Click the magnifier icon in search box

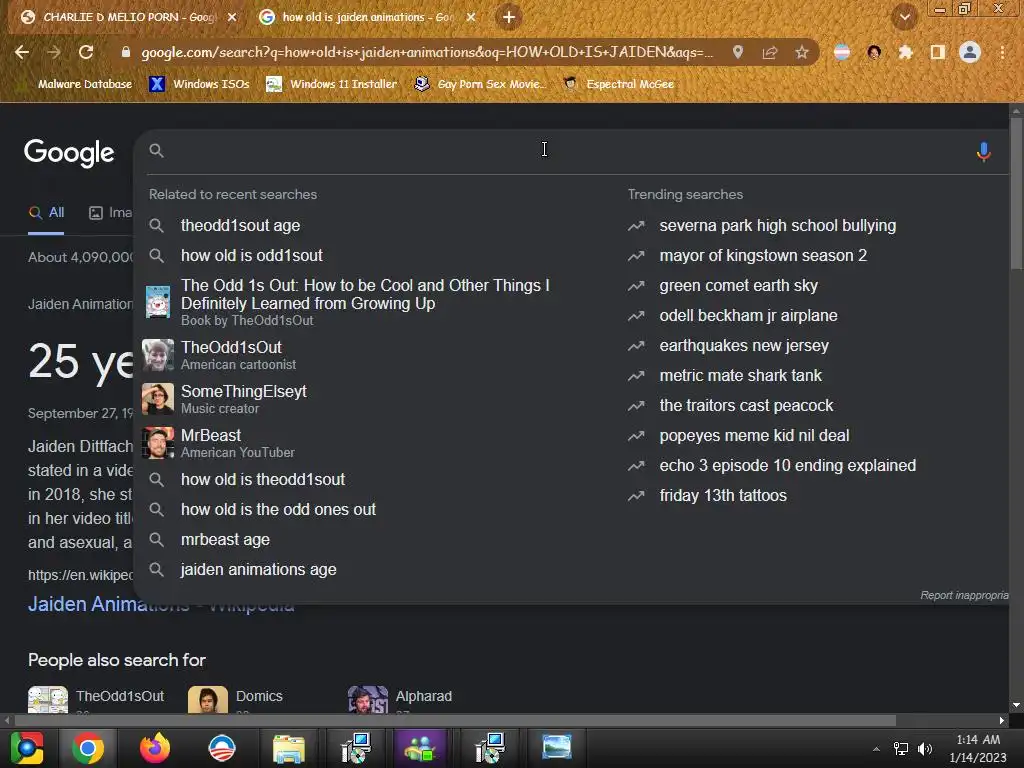tap(156, 151)
